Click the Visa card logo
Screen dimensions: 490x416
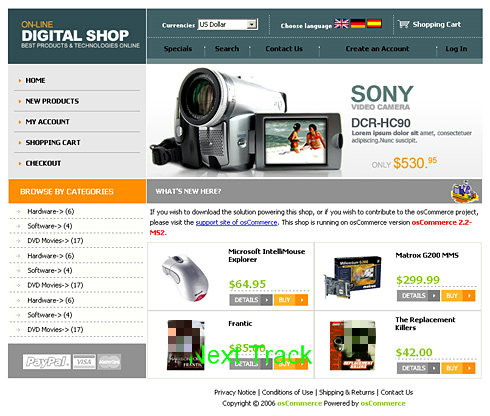(84, 362)
